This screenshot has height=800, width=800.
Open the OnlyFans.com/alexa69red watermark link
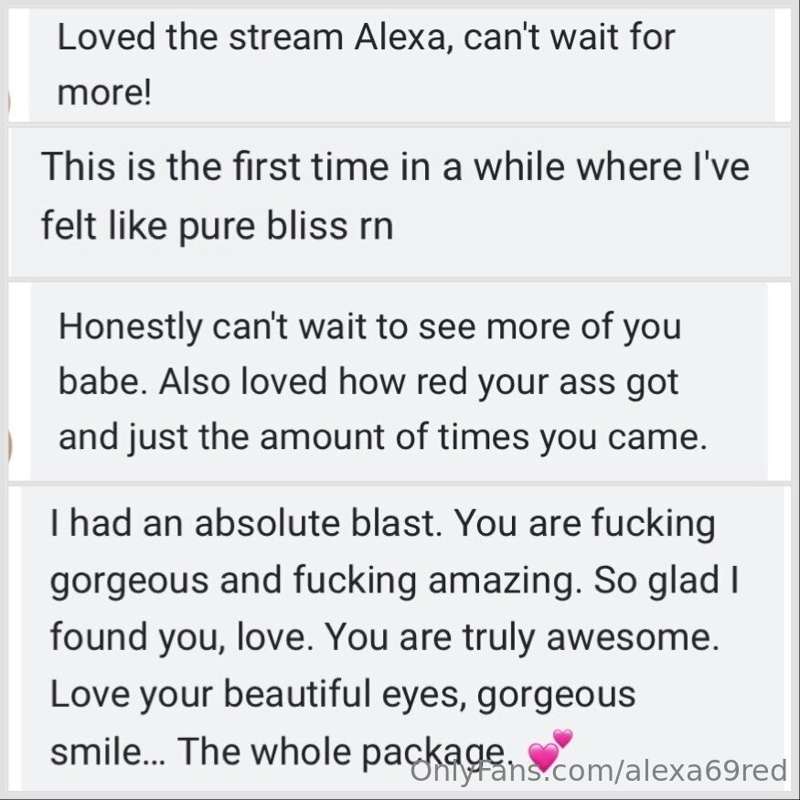coord(598,770)
